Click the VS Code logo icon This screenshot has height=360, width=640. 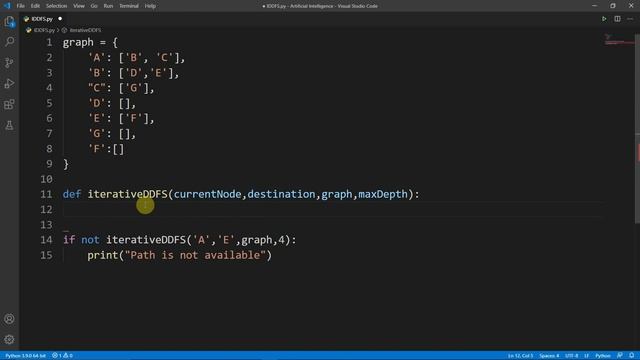coord(7,6)
